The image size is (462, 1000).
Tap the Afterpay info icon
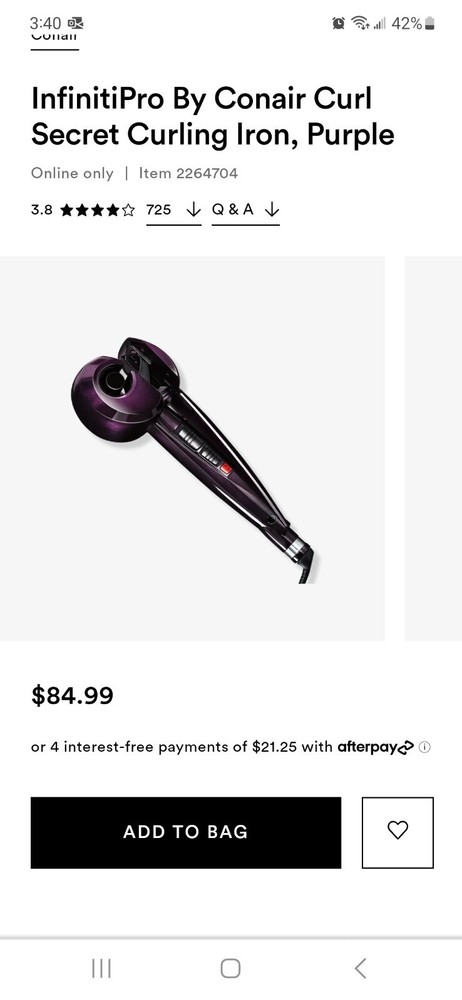coord(425,747)
